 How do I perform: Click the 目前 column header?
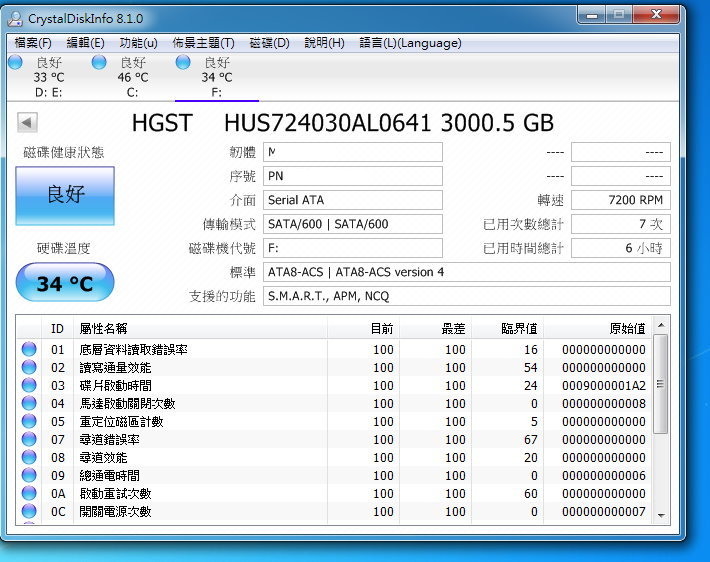[363, 328]
